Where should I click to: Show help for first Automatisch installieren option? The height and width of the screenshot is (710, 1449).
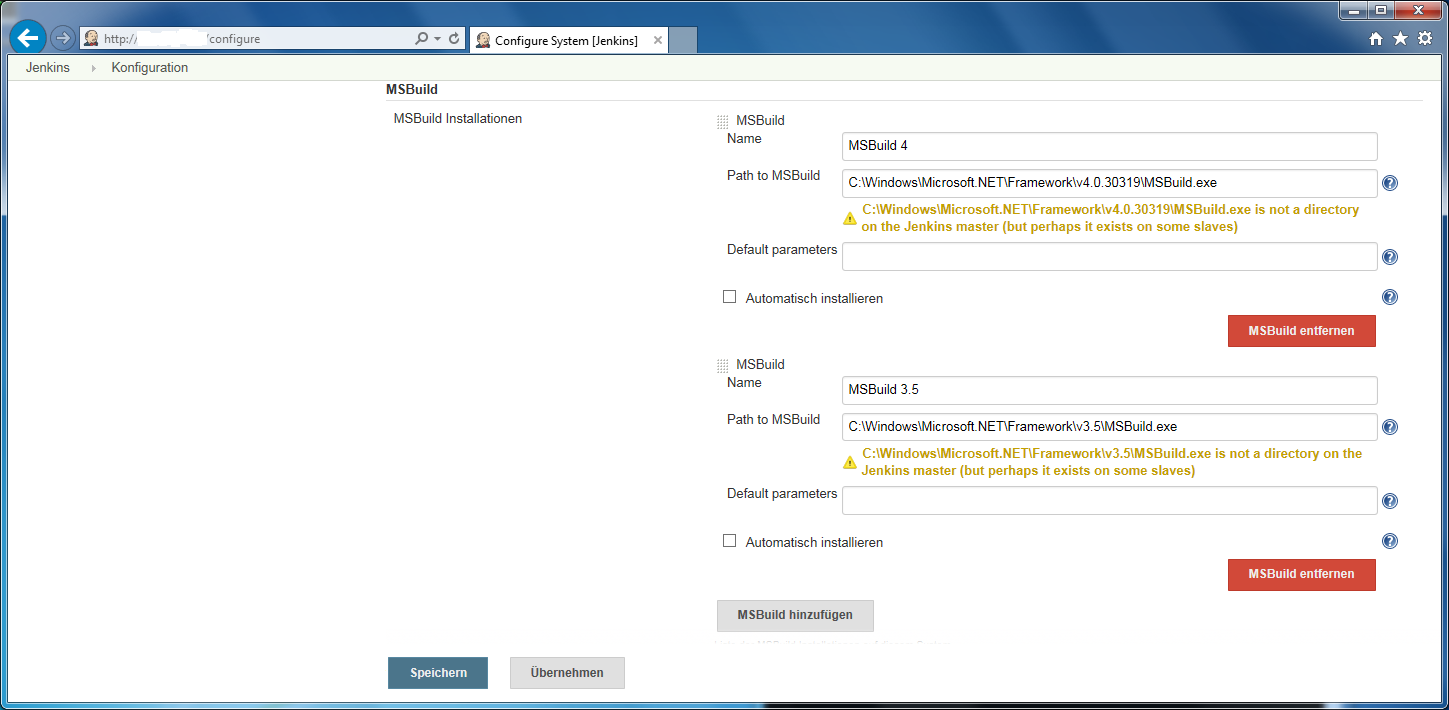tap(1389, 298)
